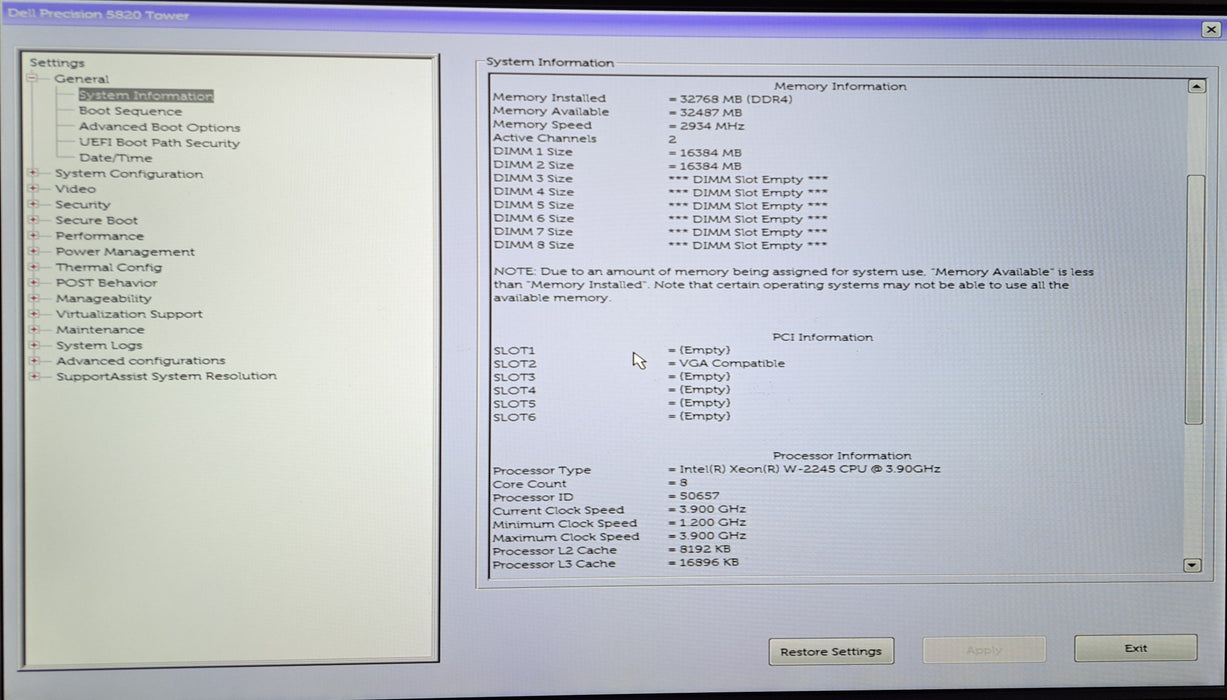The height and width of the screenshot is (700, 1227).
Task: Open the Date/Time settings
Action: click(115, 158)
